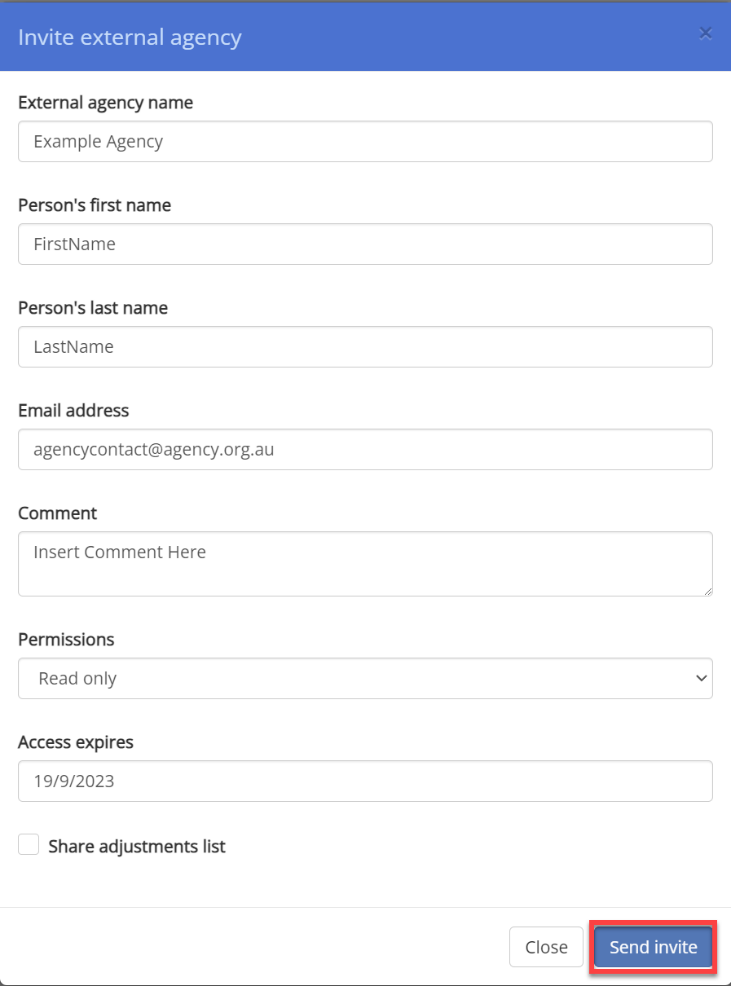Click the chevron arrow on Permissions select
This screenshot has width=731, height=986.
click(x=701, y=679)
